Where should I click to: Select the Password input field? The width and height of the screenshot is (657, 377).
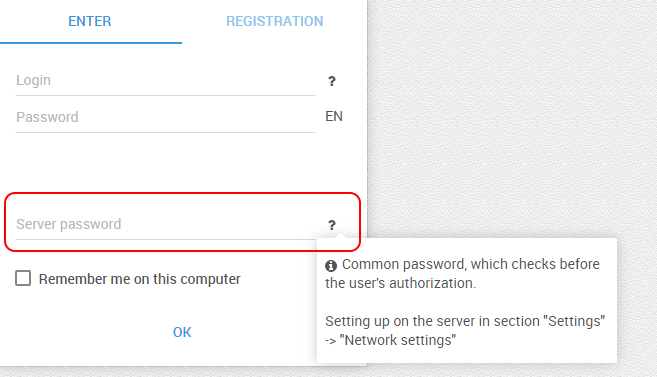point(166,117)
